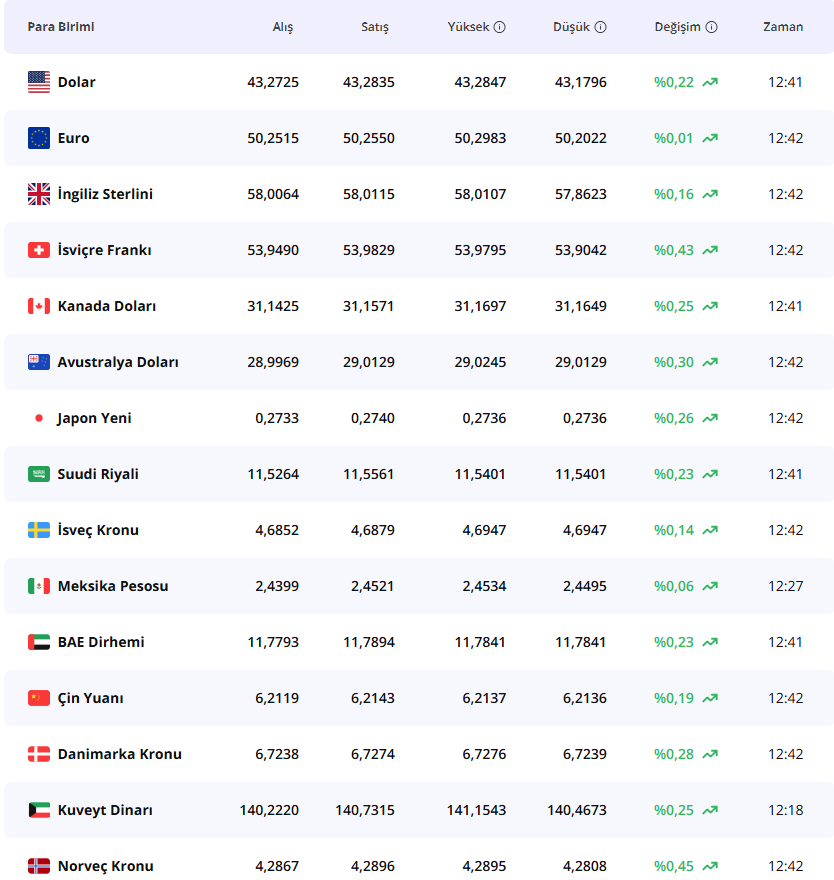
Task: Open the Danimarka Kronu currency link
Action: point(120,754)
